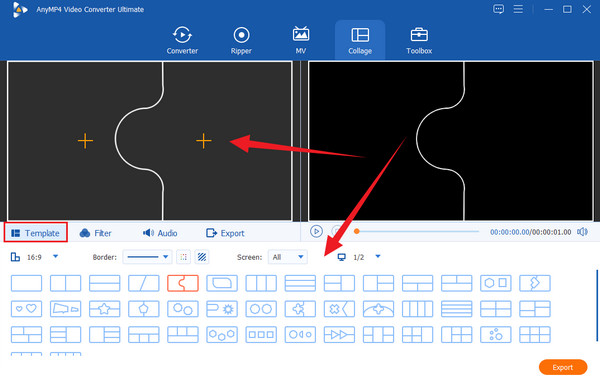600x388 pixels.
Task: Open the feedback chat icon
Action: [x=498, y=9]
